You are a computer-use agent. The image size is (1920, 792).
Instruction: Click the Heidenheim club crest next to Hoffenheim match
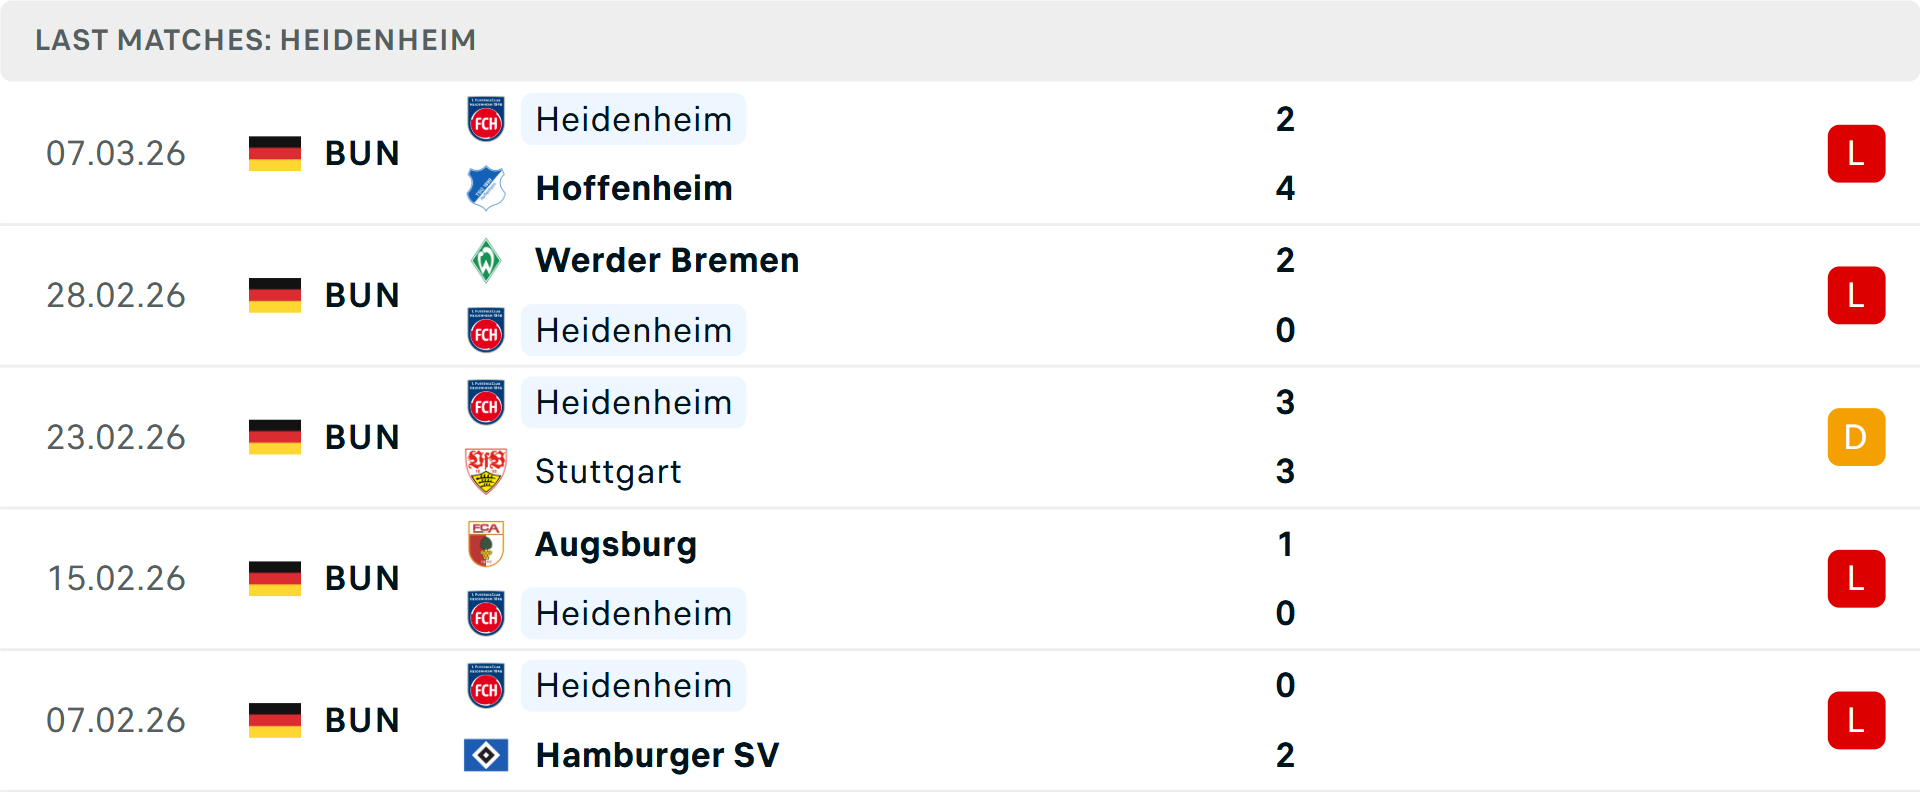[x=486, y=119]
